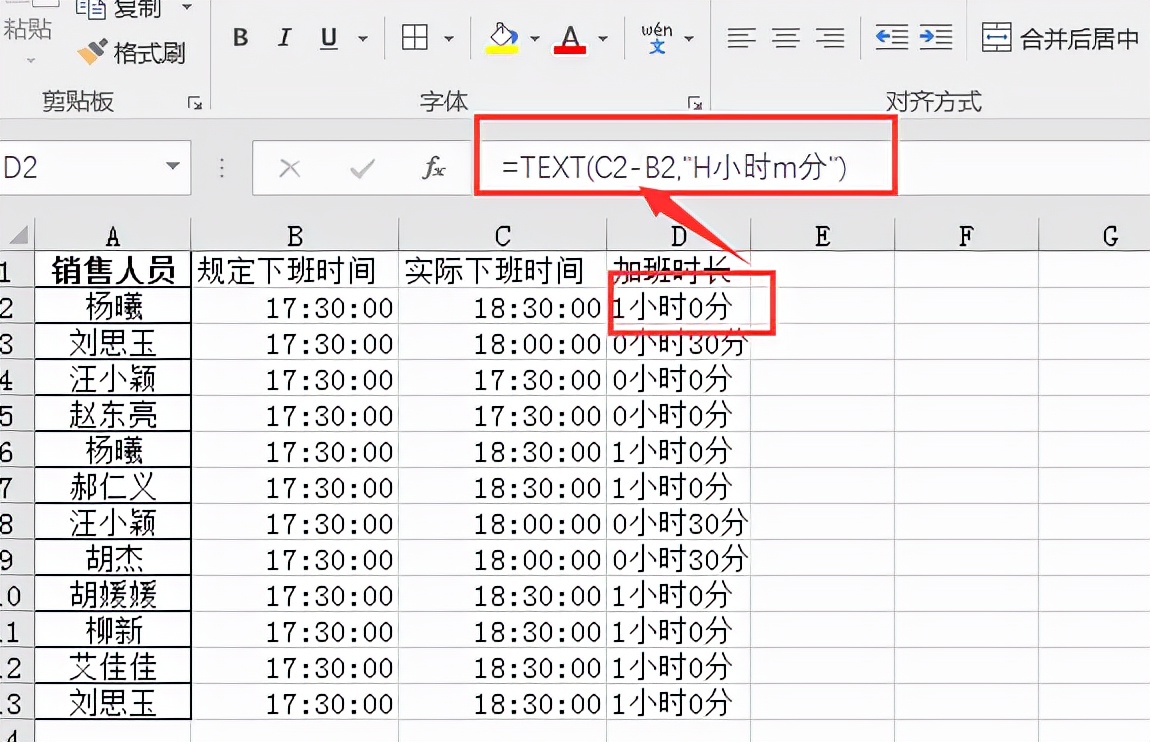This screenshot has width=1150, height=742.
Task: Select 0小时0分 in 赵东亮's row
Action: 678,415
